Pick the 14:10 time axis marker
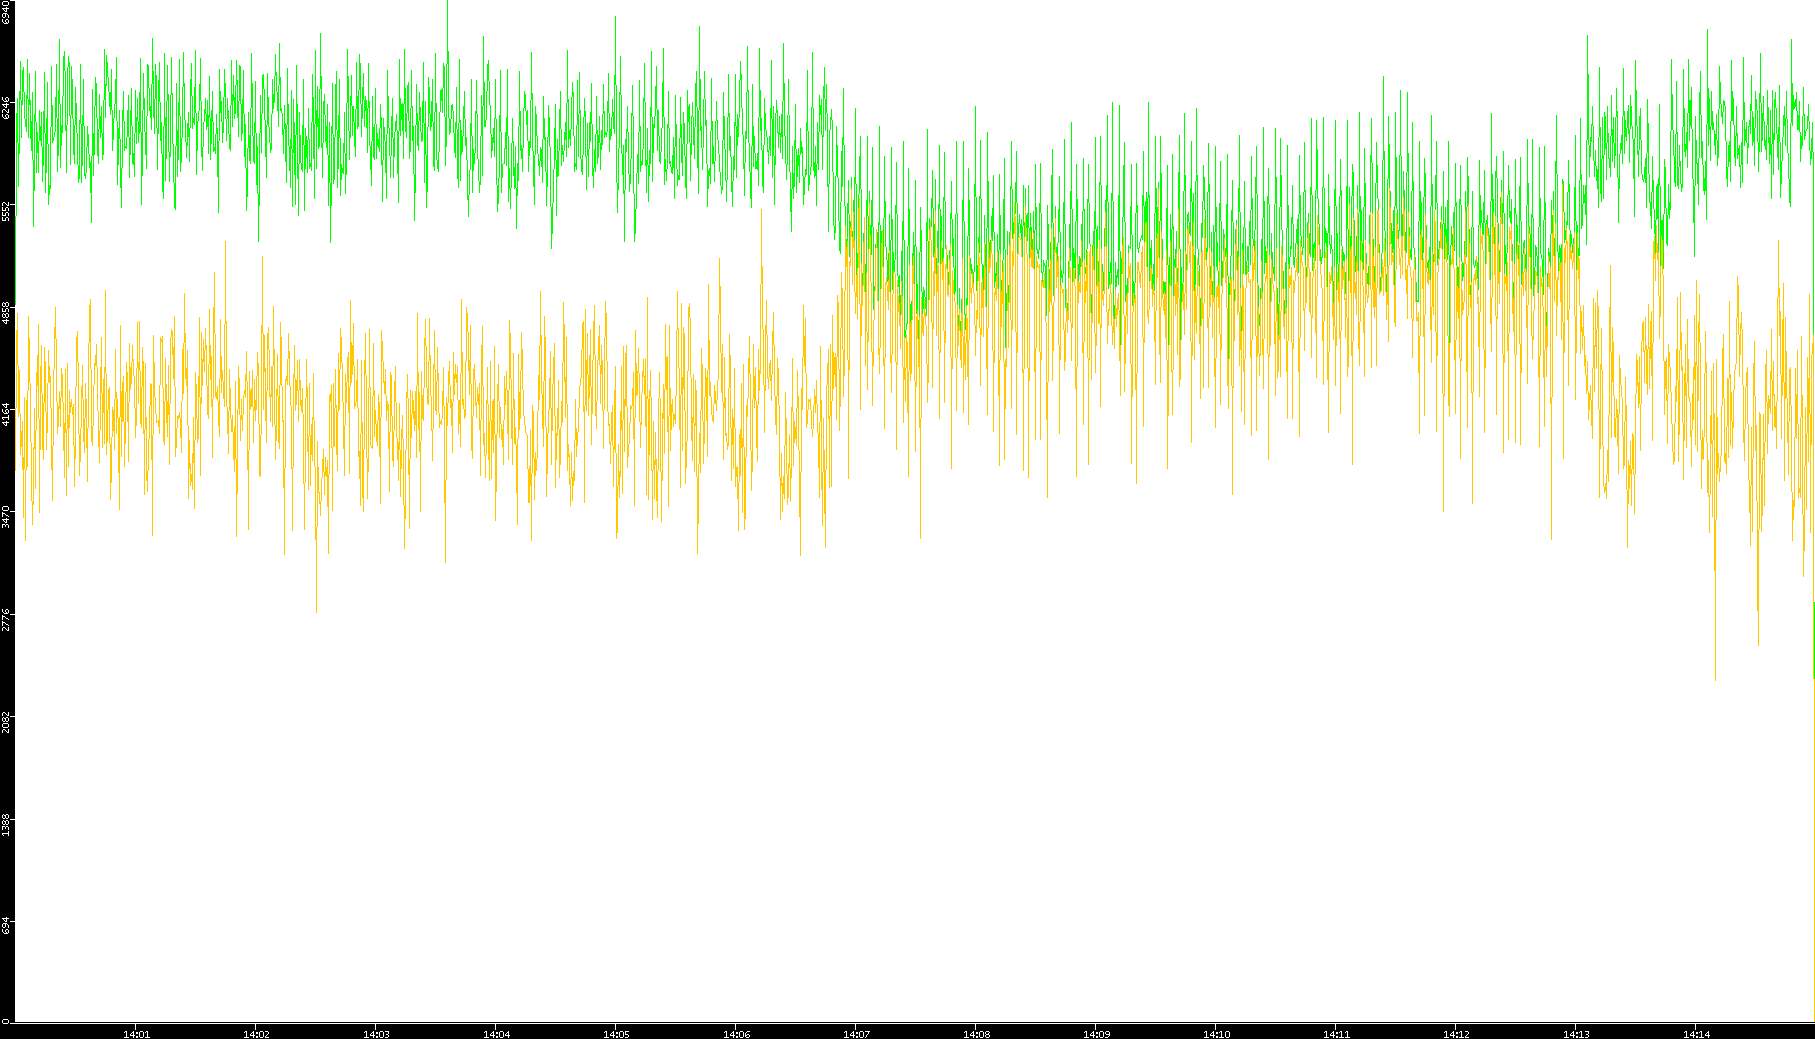Viewport: 1815px width, 1039px height. (1216, 1033)
